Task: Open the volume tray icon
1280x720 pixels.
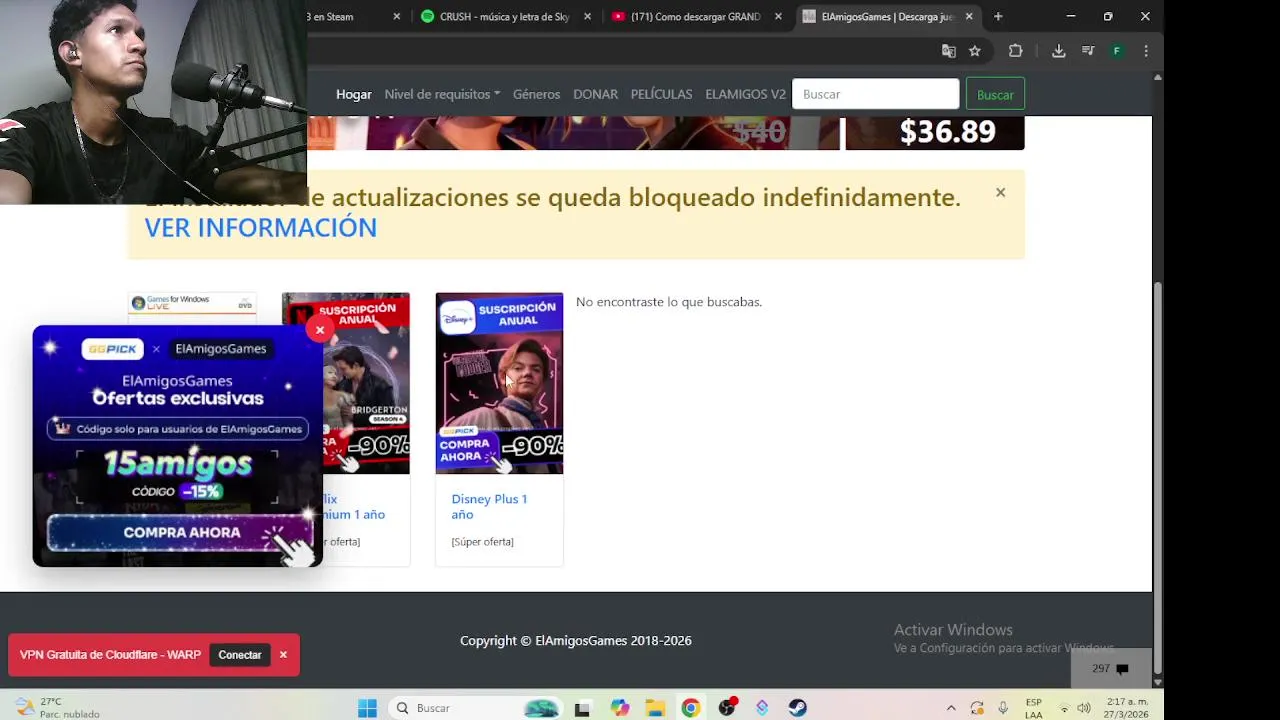Action: click(1084, 708)
